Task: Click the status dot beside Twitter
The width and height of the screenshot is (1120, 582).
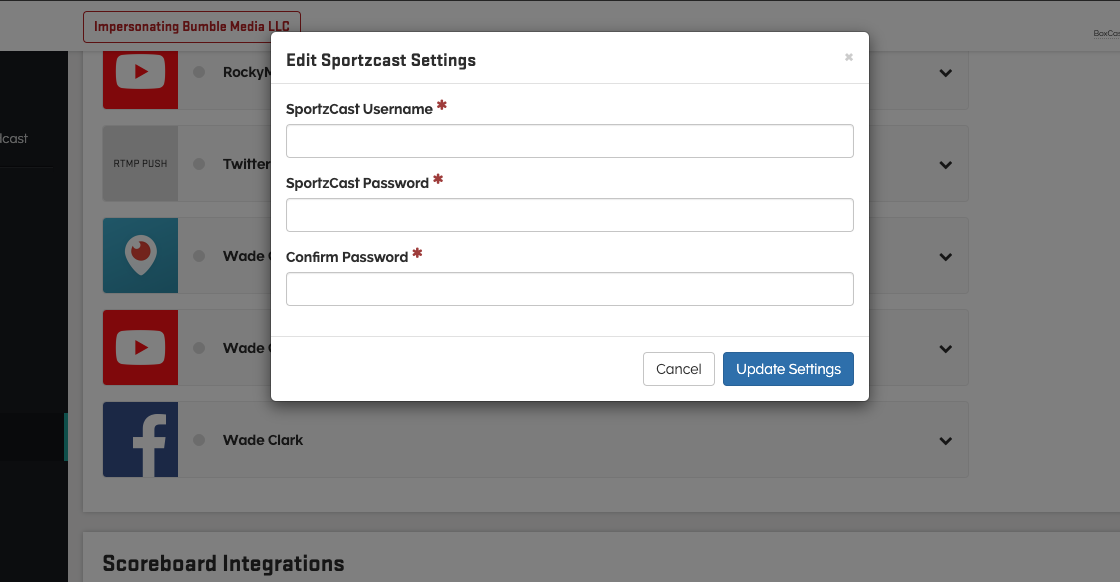Action: [199, 164]
